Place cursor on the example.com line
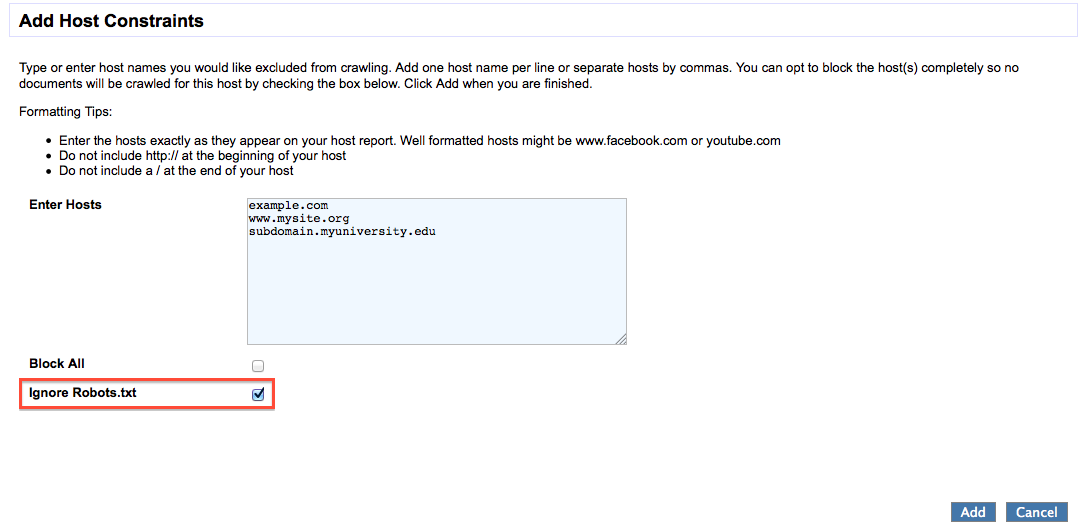The image size is (1079, 530). click(x=288, y=205)
